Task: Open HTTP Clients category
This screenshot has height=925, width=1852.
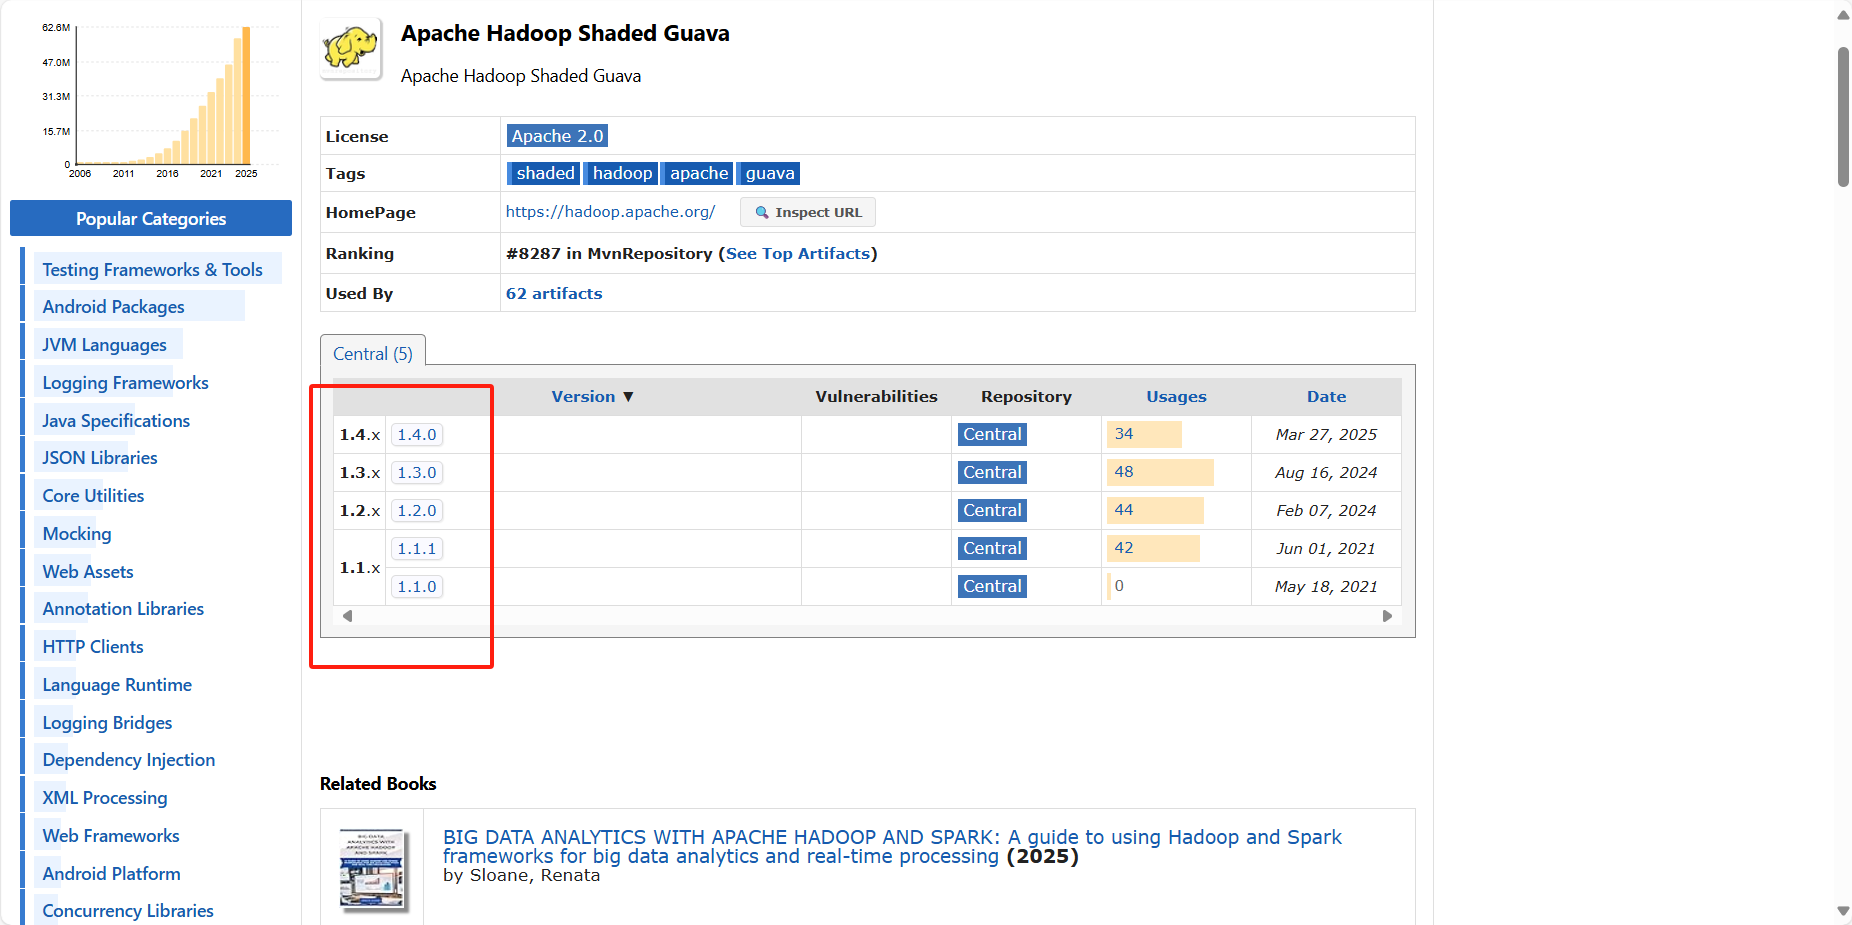Action: pyautogui.click(x=93, y=647)
